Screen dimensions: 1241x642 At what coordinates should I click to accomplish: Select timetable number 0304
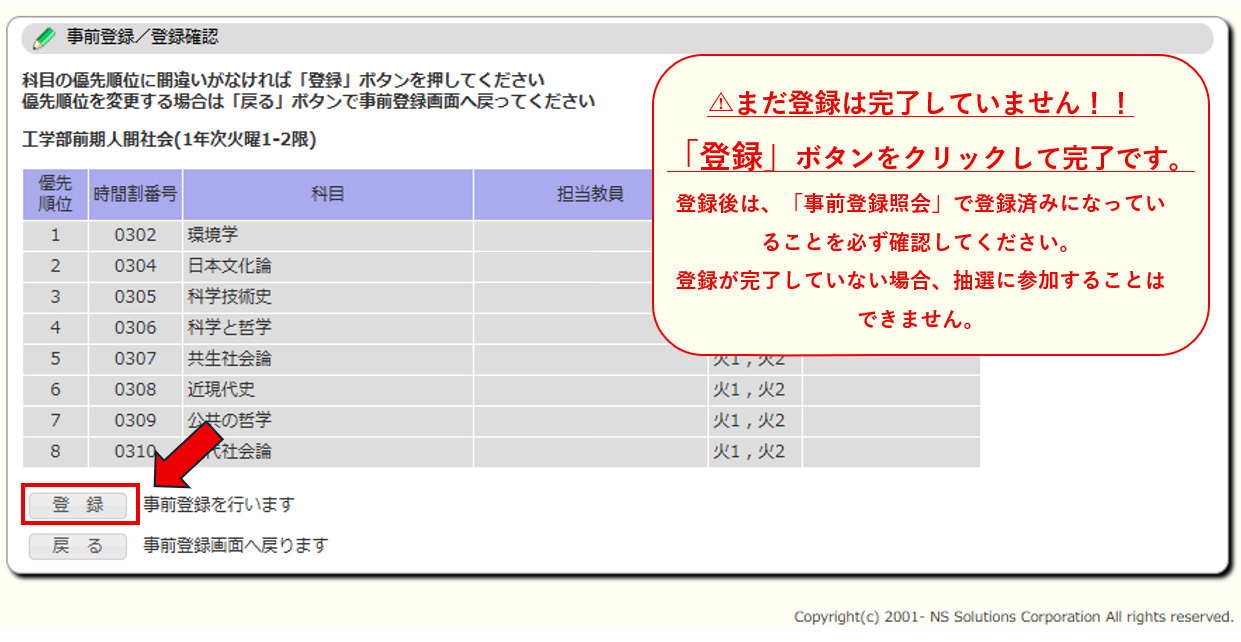coord(135,266)
